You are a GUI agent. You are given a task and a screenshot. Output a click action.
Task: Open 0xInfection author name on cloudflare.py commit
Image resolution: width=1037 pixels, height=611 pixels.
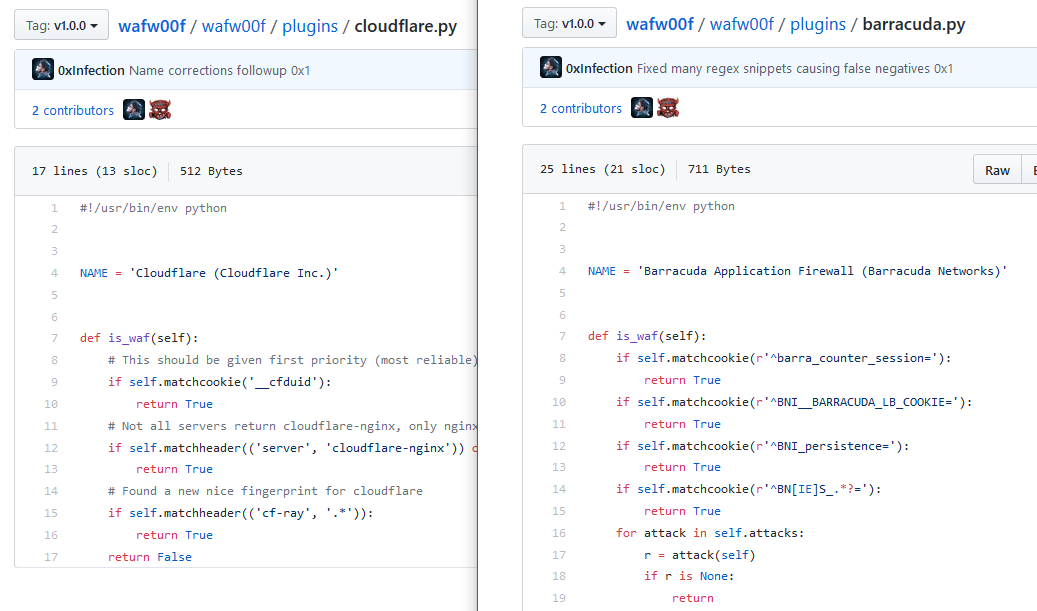(x=91, y=70)
